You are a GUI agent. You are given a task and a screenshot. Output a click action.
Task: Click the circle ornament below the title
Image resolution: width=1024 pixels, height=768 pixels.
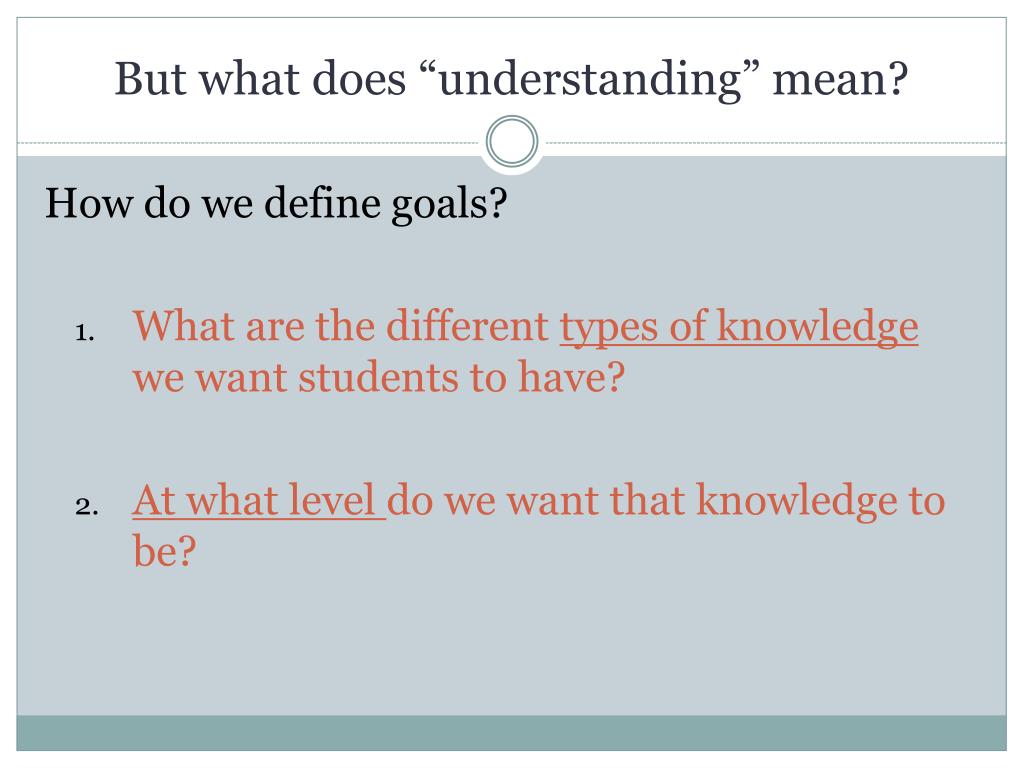(512, 141)
